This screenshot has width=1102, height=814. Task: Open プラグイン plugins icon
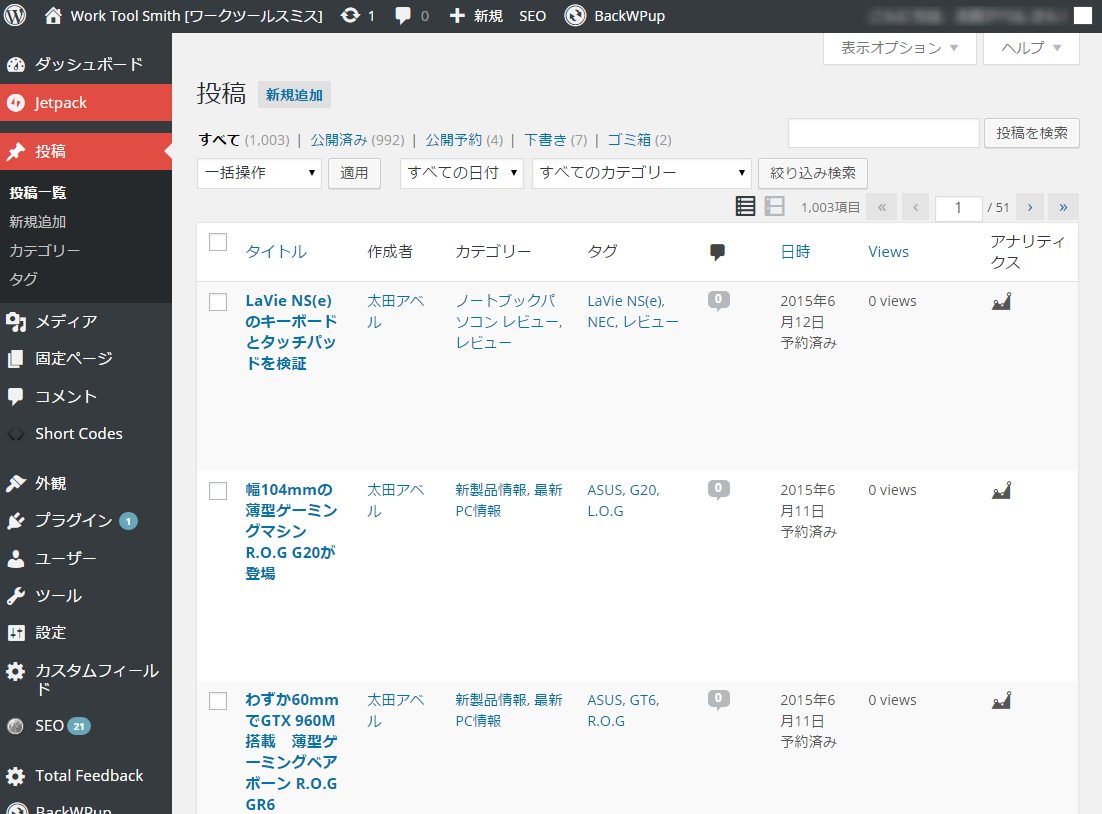(15, 521)
